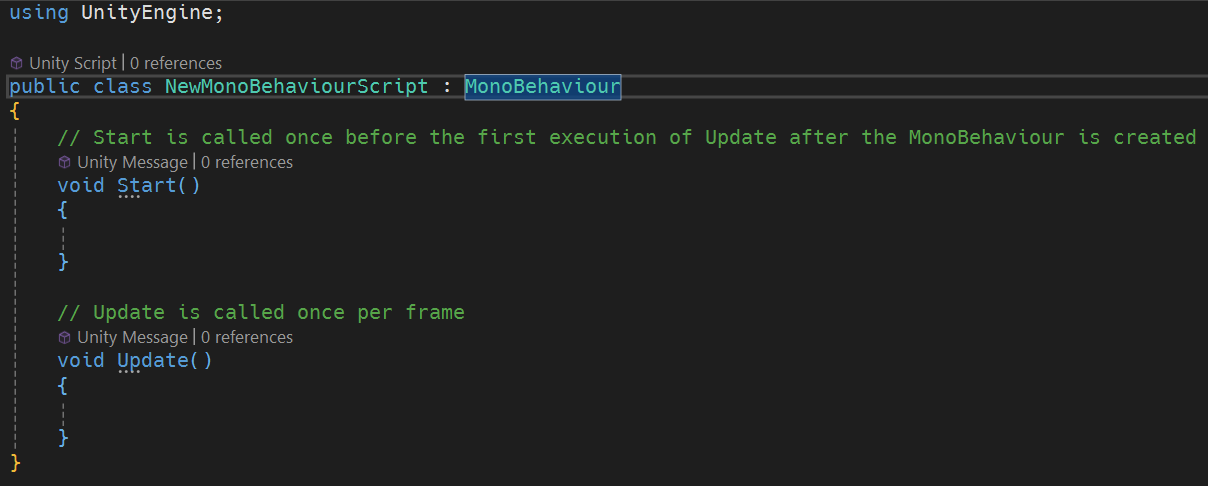Click the Unity Message cube icon above Update

pos(64,337)
